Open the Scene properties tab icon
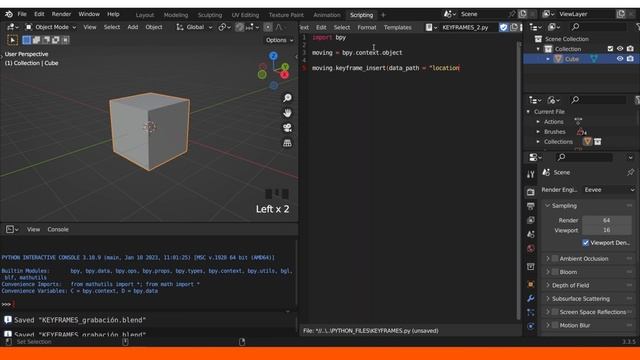Image resolution: width=640 pixels, height=360 pixels. tap(531, 235)
